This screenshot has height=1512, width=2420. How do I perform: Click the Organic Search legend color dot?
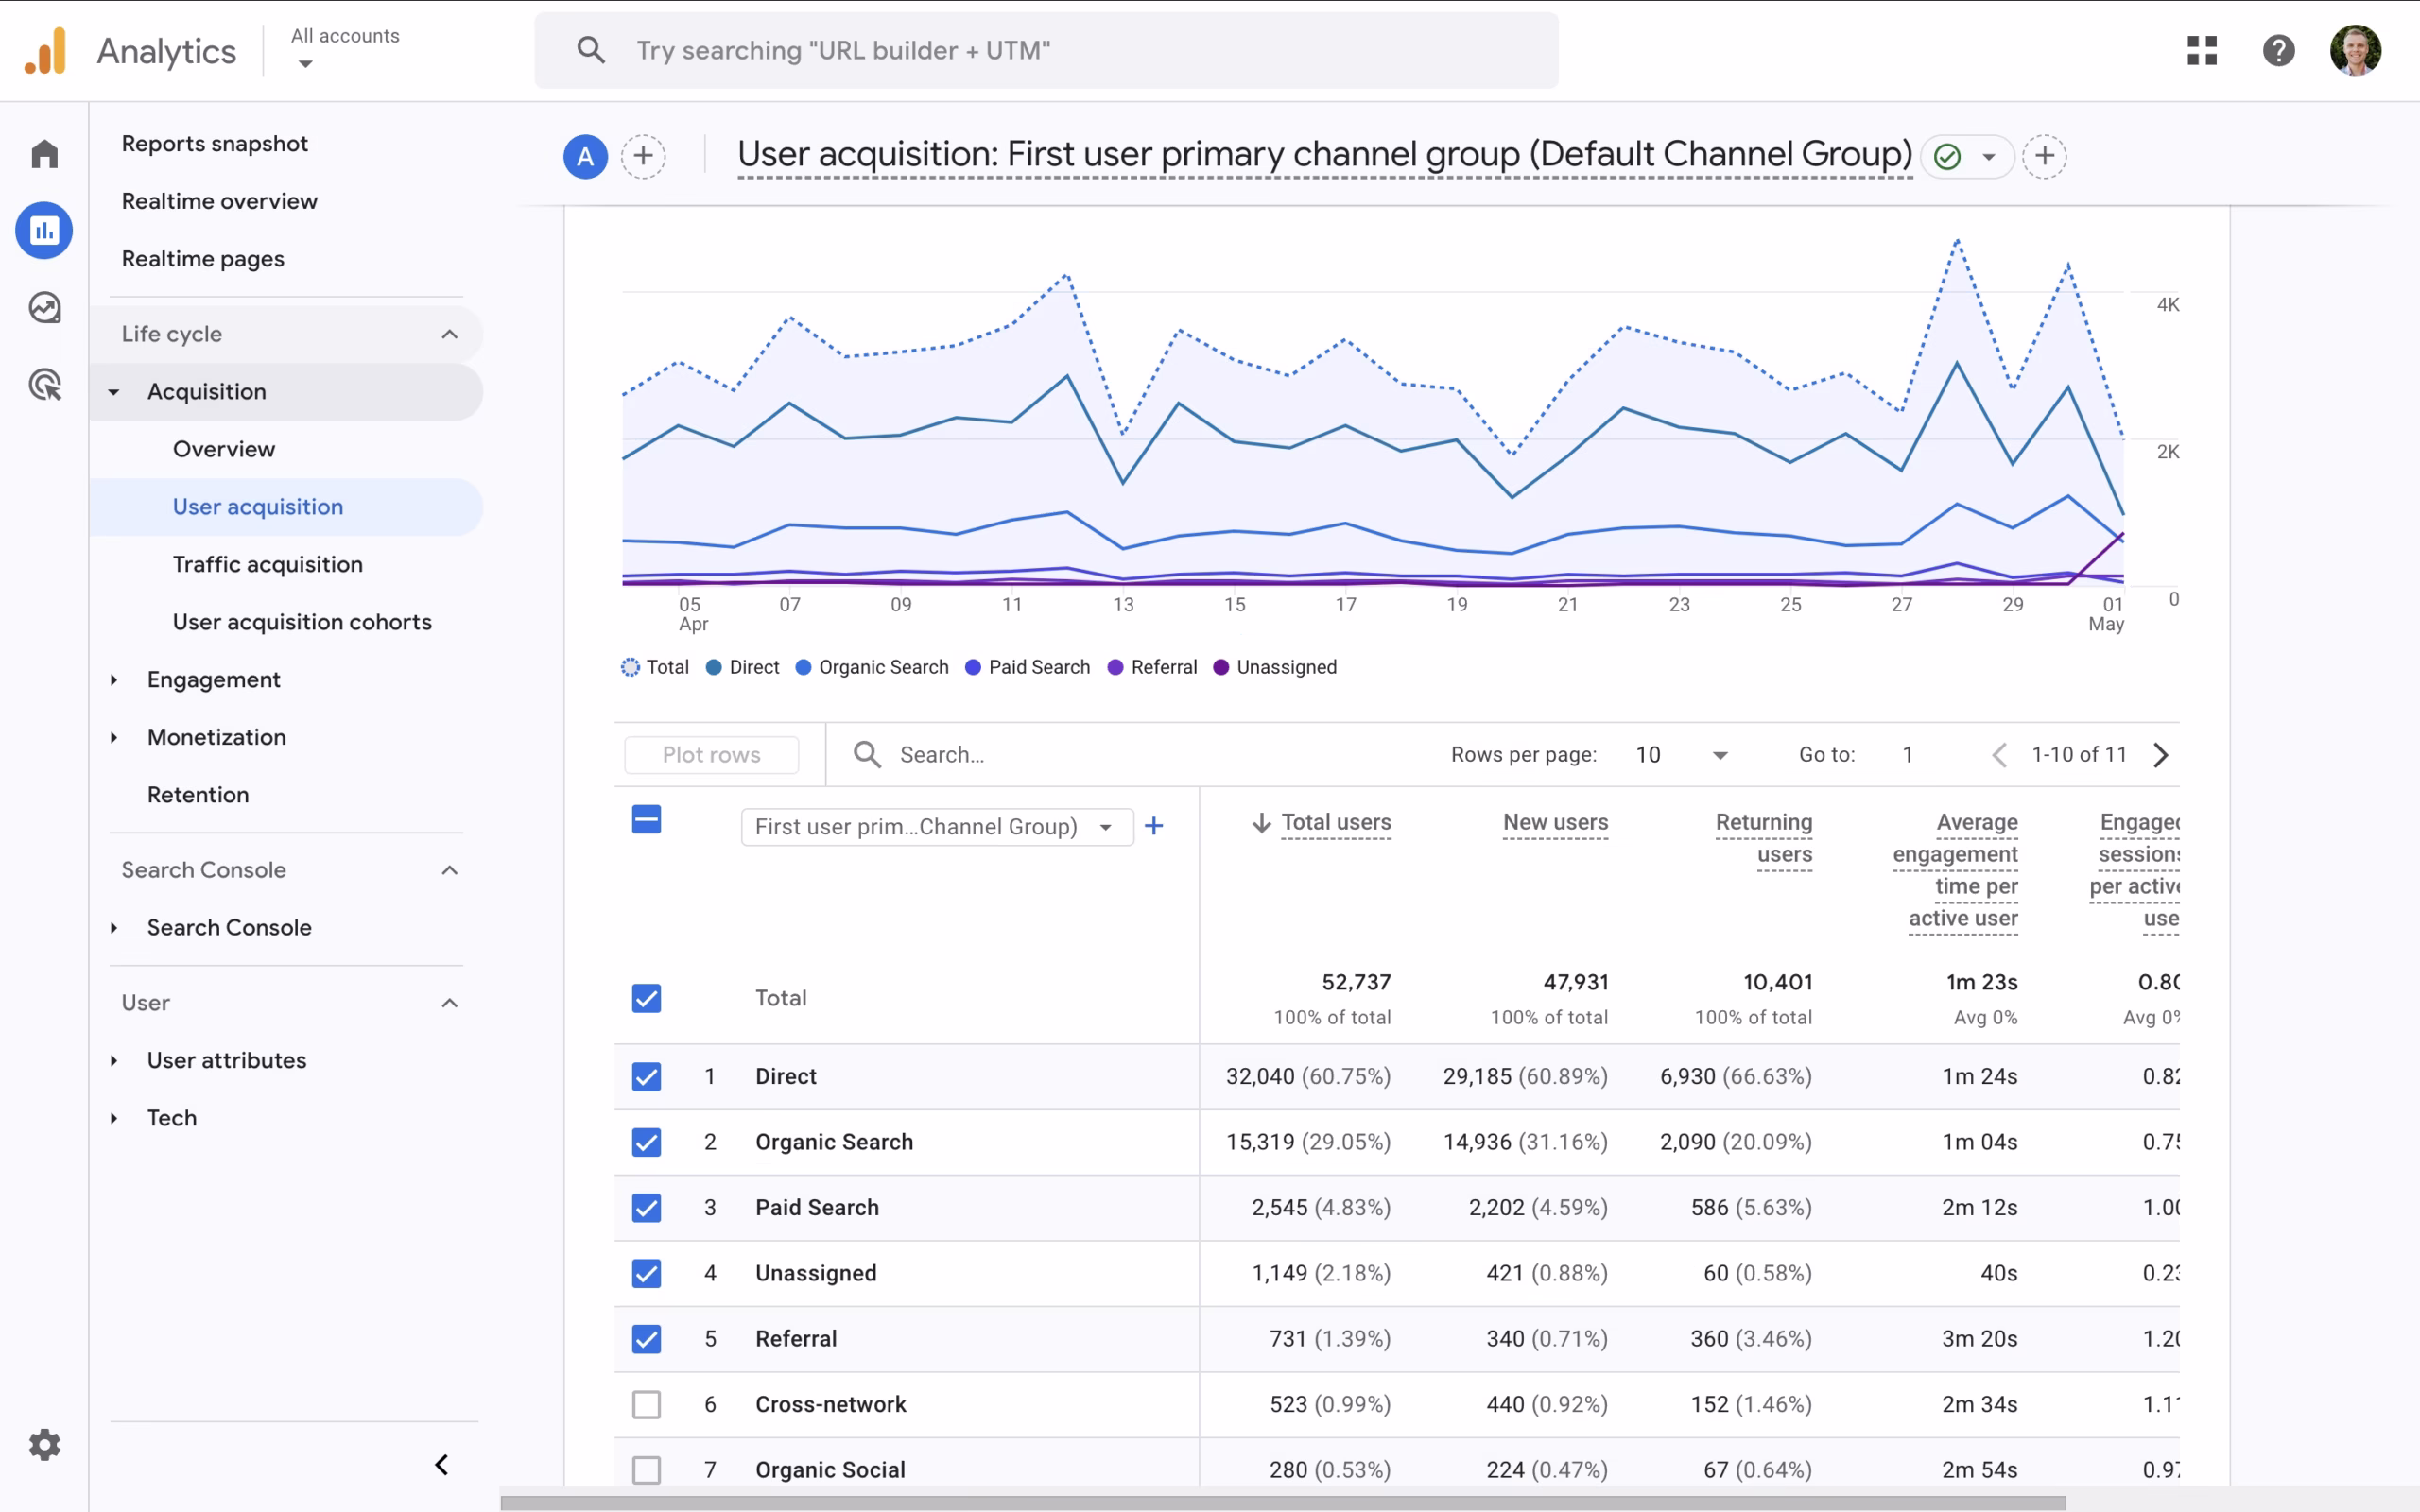[x=803, y=667]
